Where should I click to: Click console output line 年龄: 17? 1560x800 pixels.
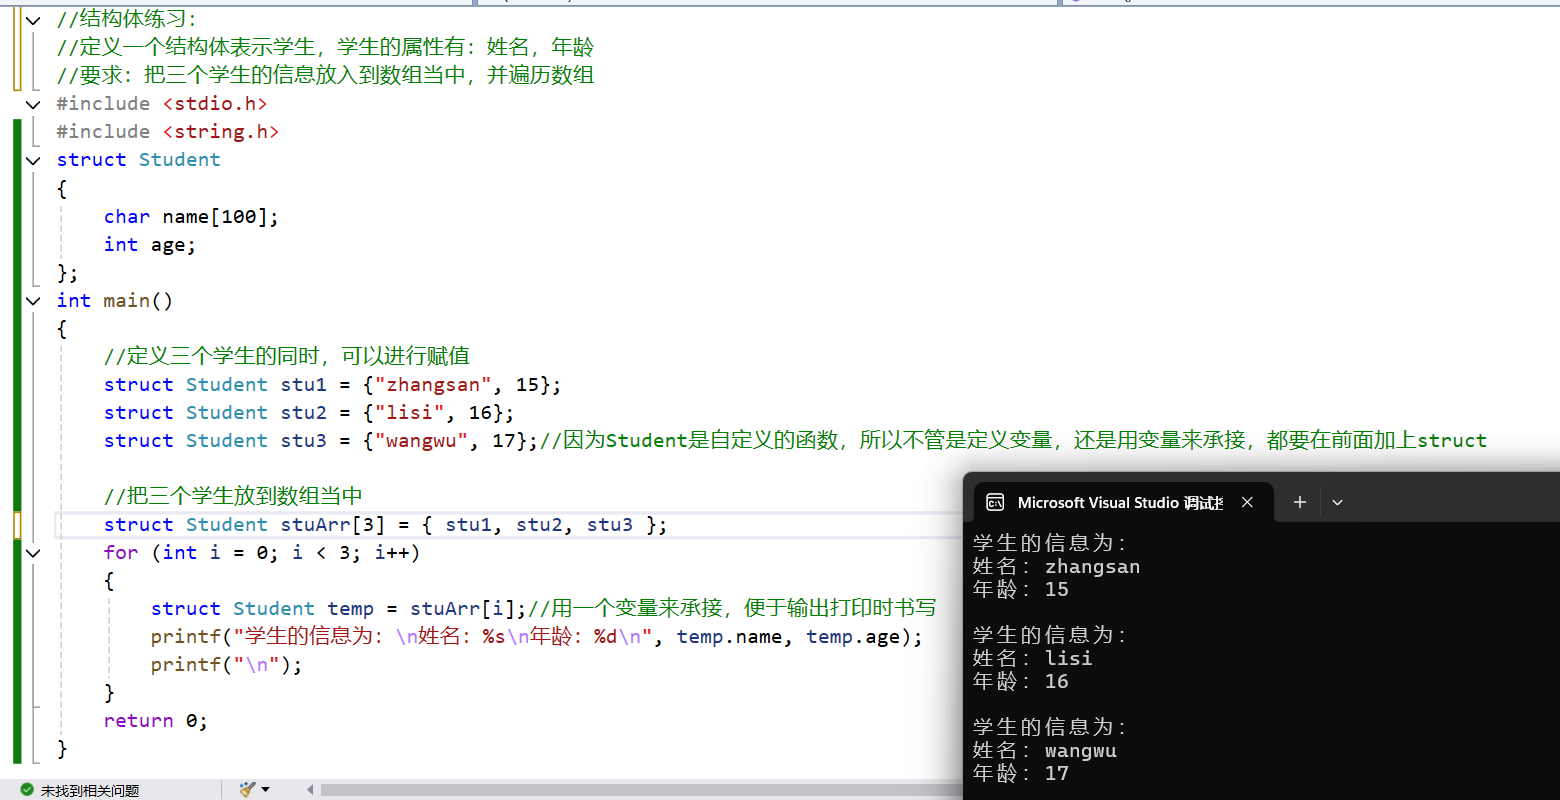(1021, 774)
